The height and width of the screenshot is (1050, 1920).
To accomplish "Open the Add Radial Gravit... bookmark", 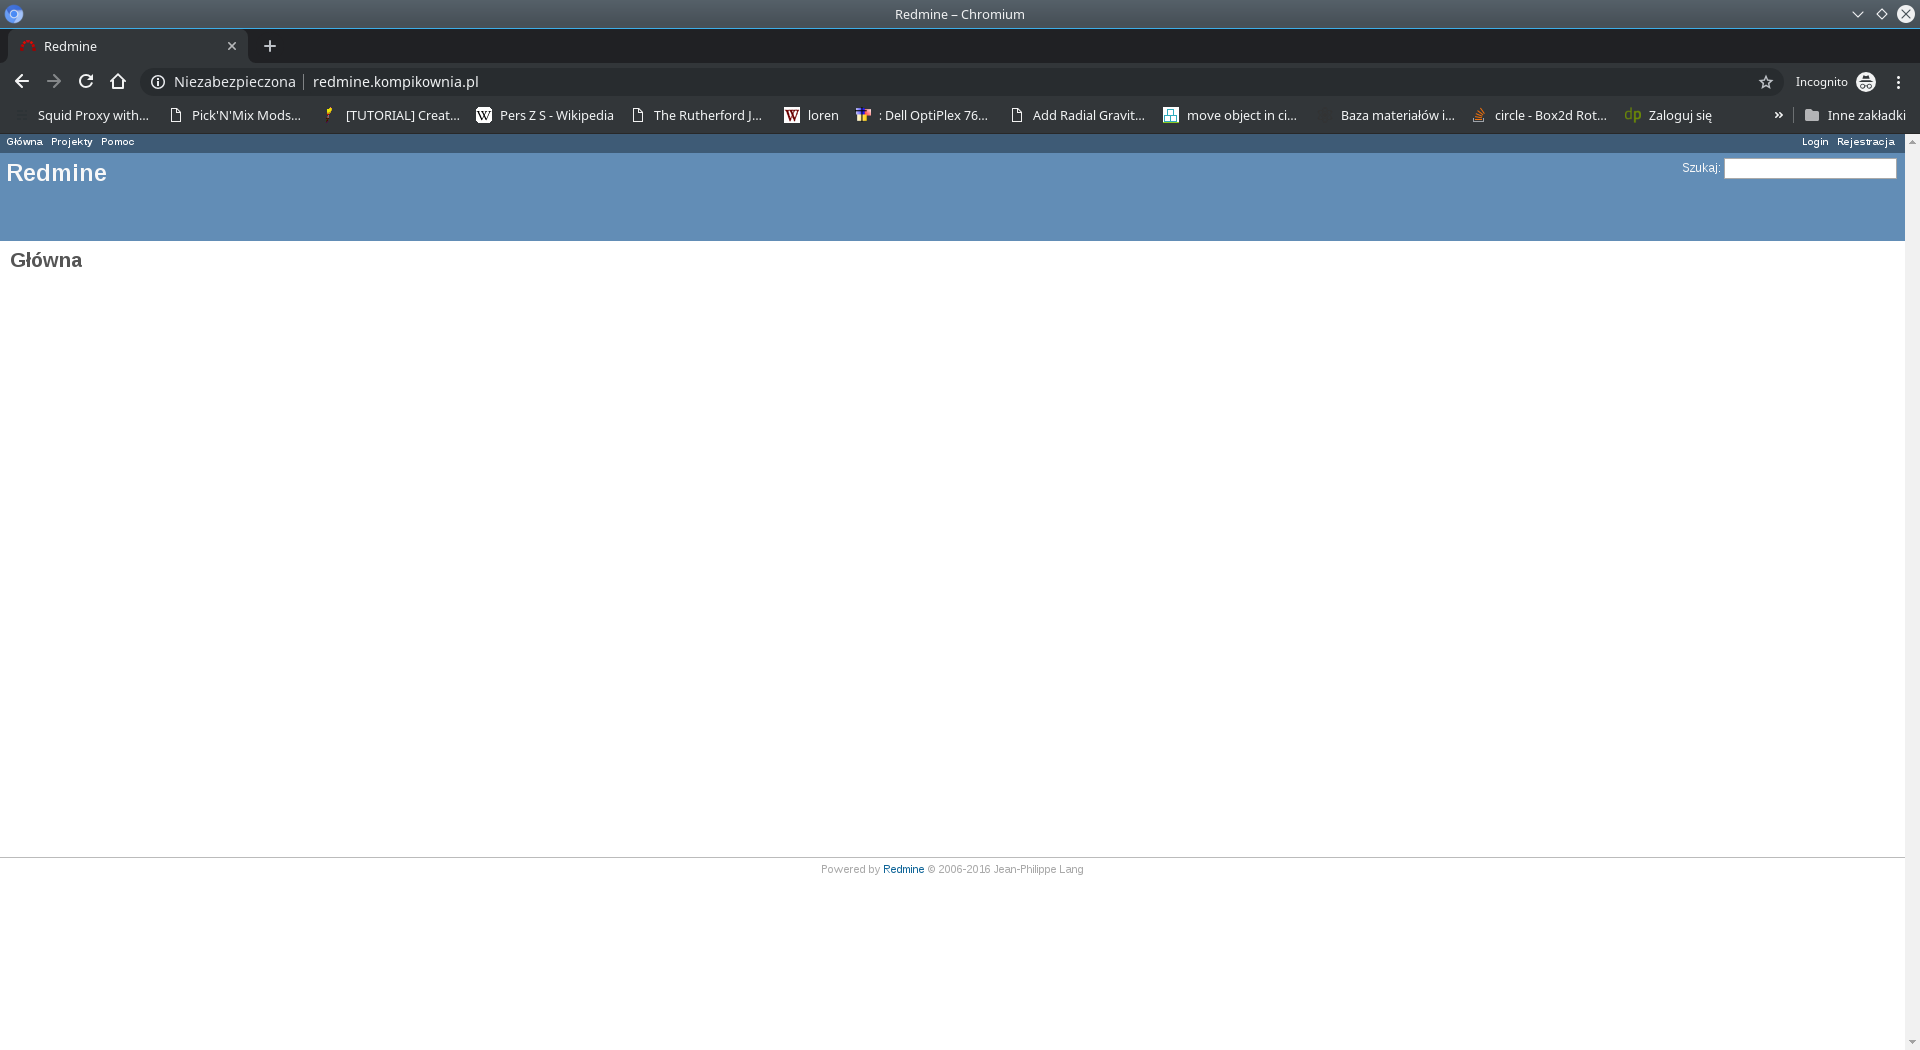I will coord(1078,115).
